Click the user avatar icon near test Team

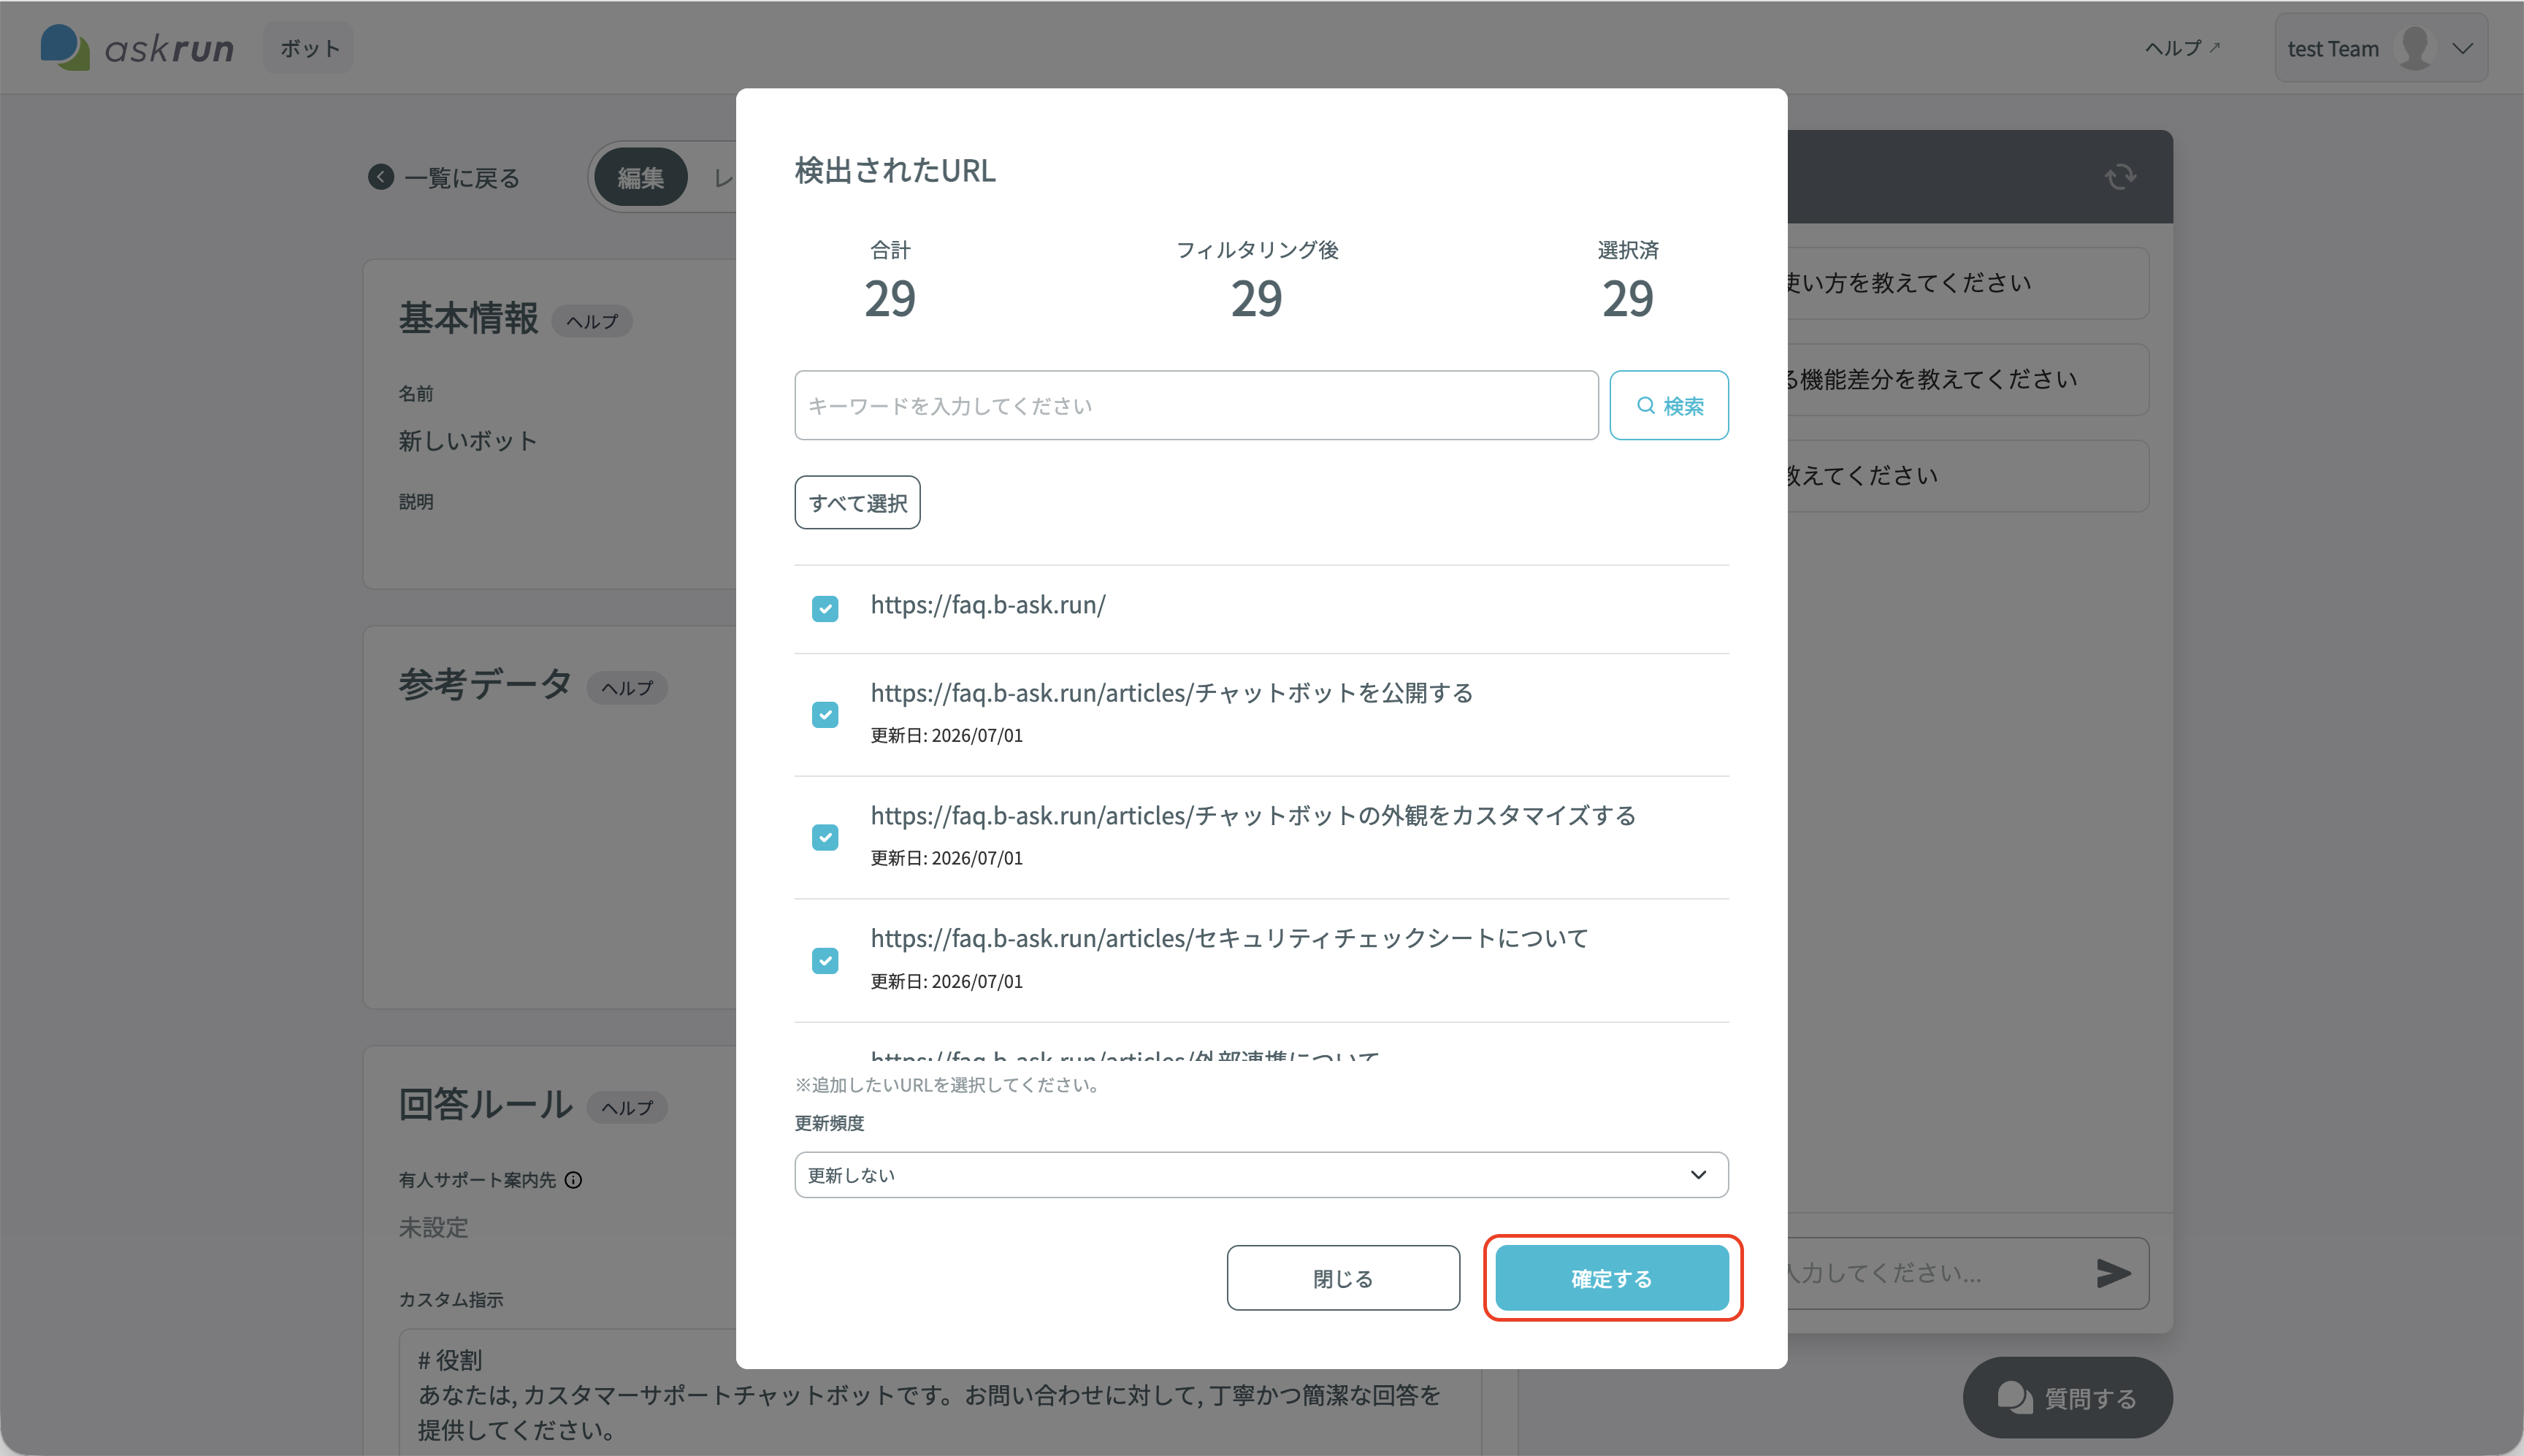coord(2414,48)
